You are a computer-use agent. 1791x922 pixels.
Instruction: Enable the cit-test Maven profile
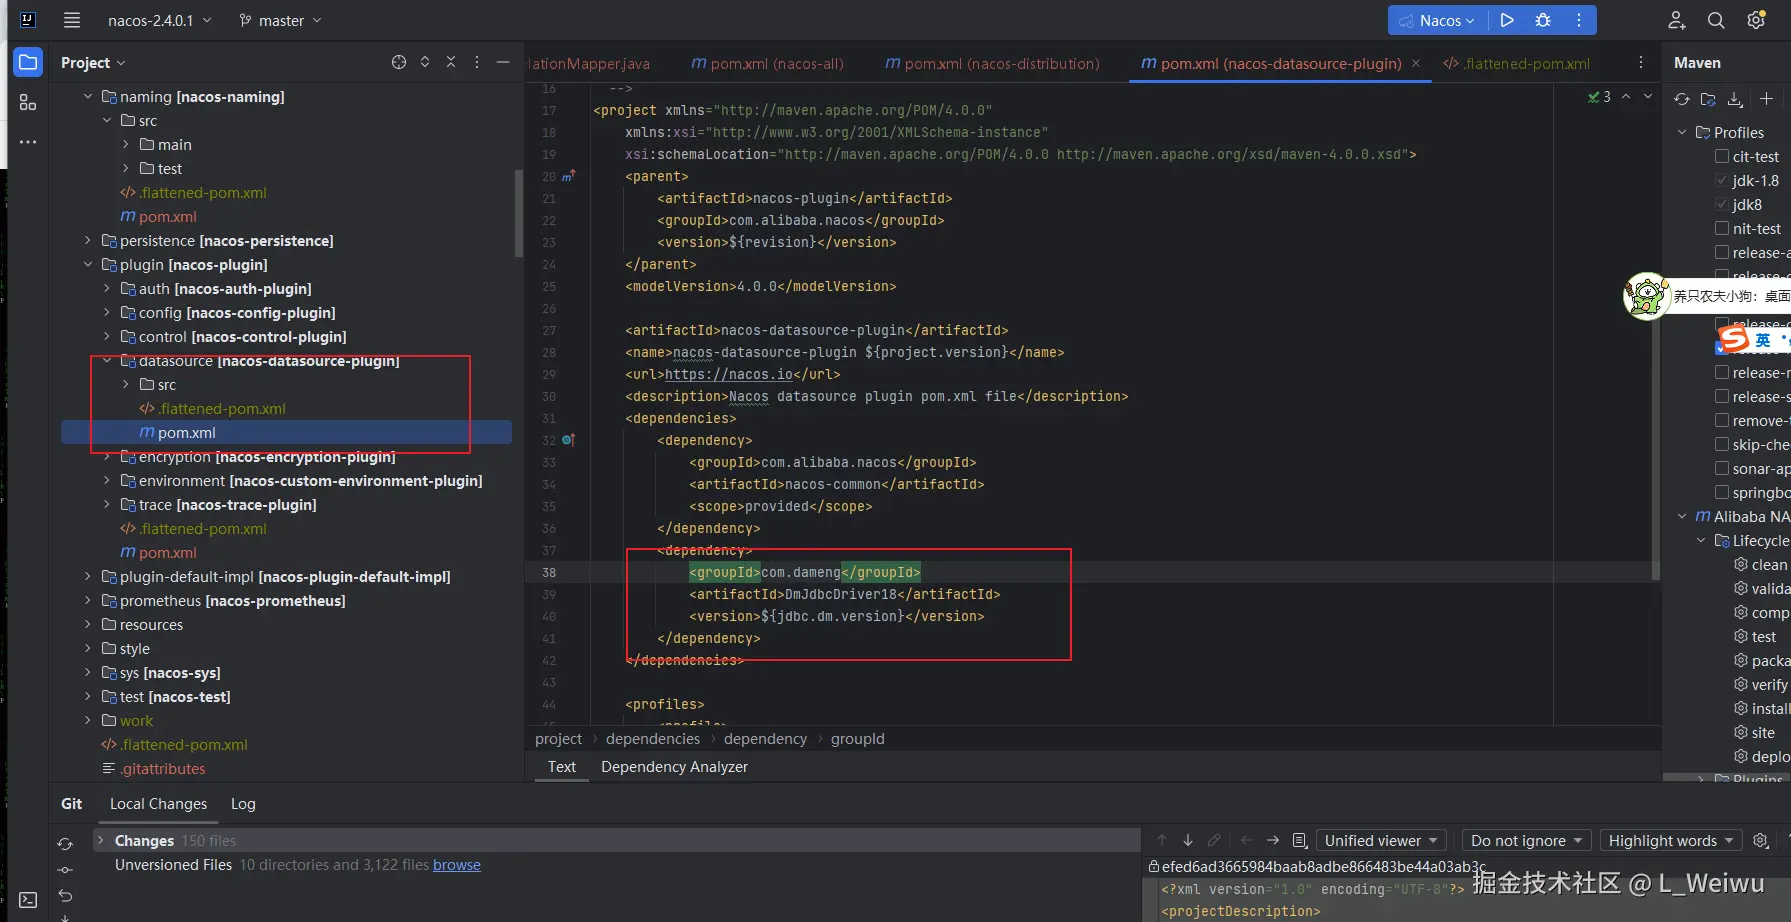[1722, 156]
